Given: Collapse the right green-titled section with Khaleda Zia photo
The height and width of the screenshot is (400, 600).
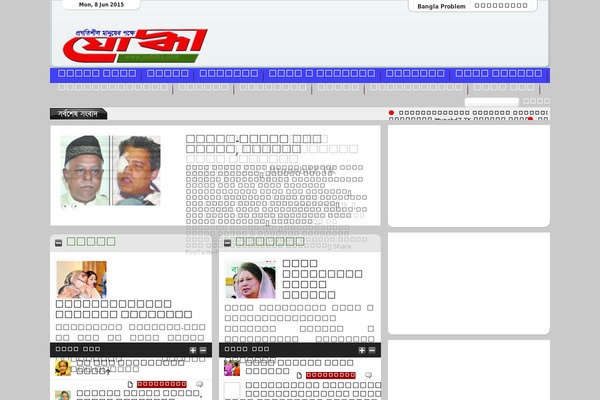Looking at the screenshot, I should point(227,243).
